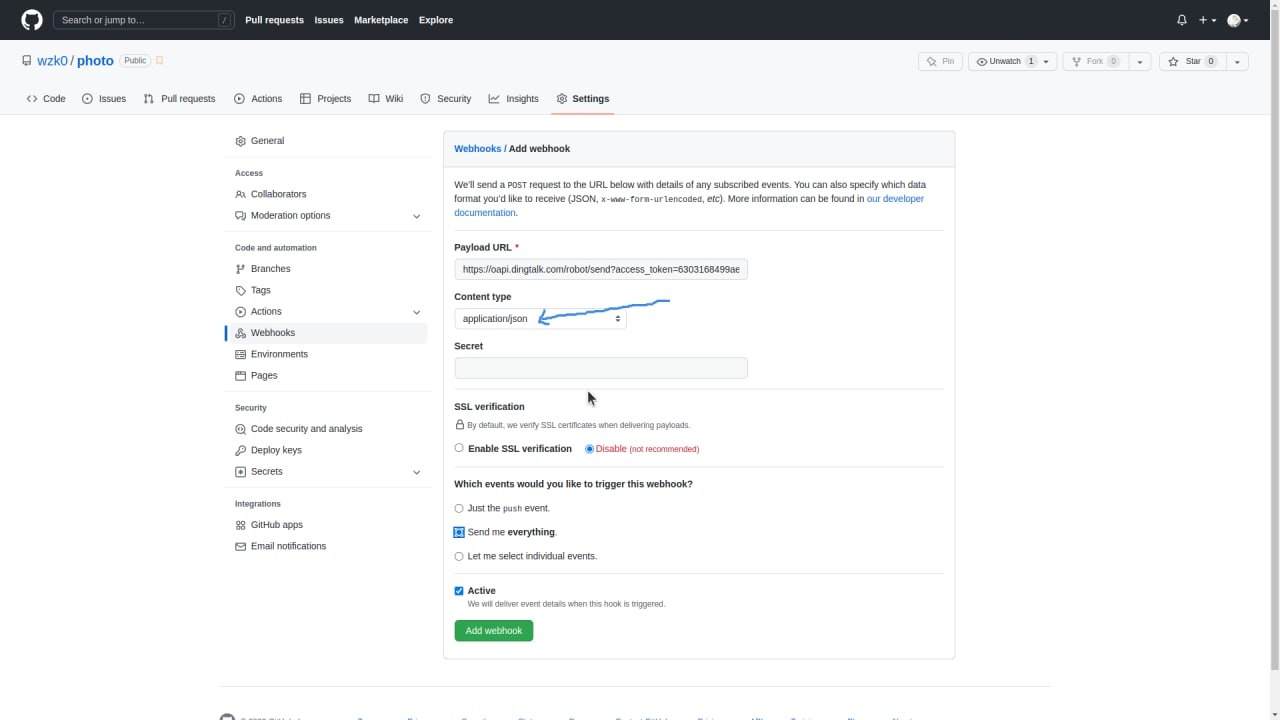Image resolution: width=1280 pixels, height=720 pixels.
Task: Select Send me everything radio
Action: [459, 532]
